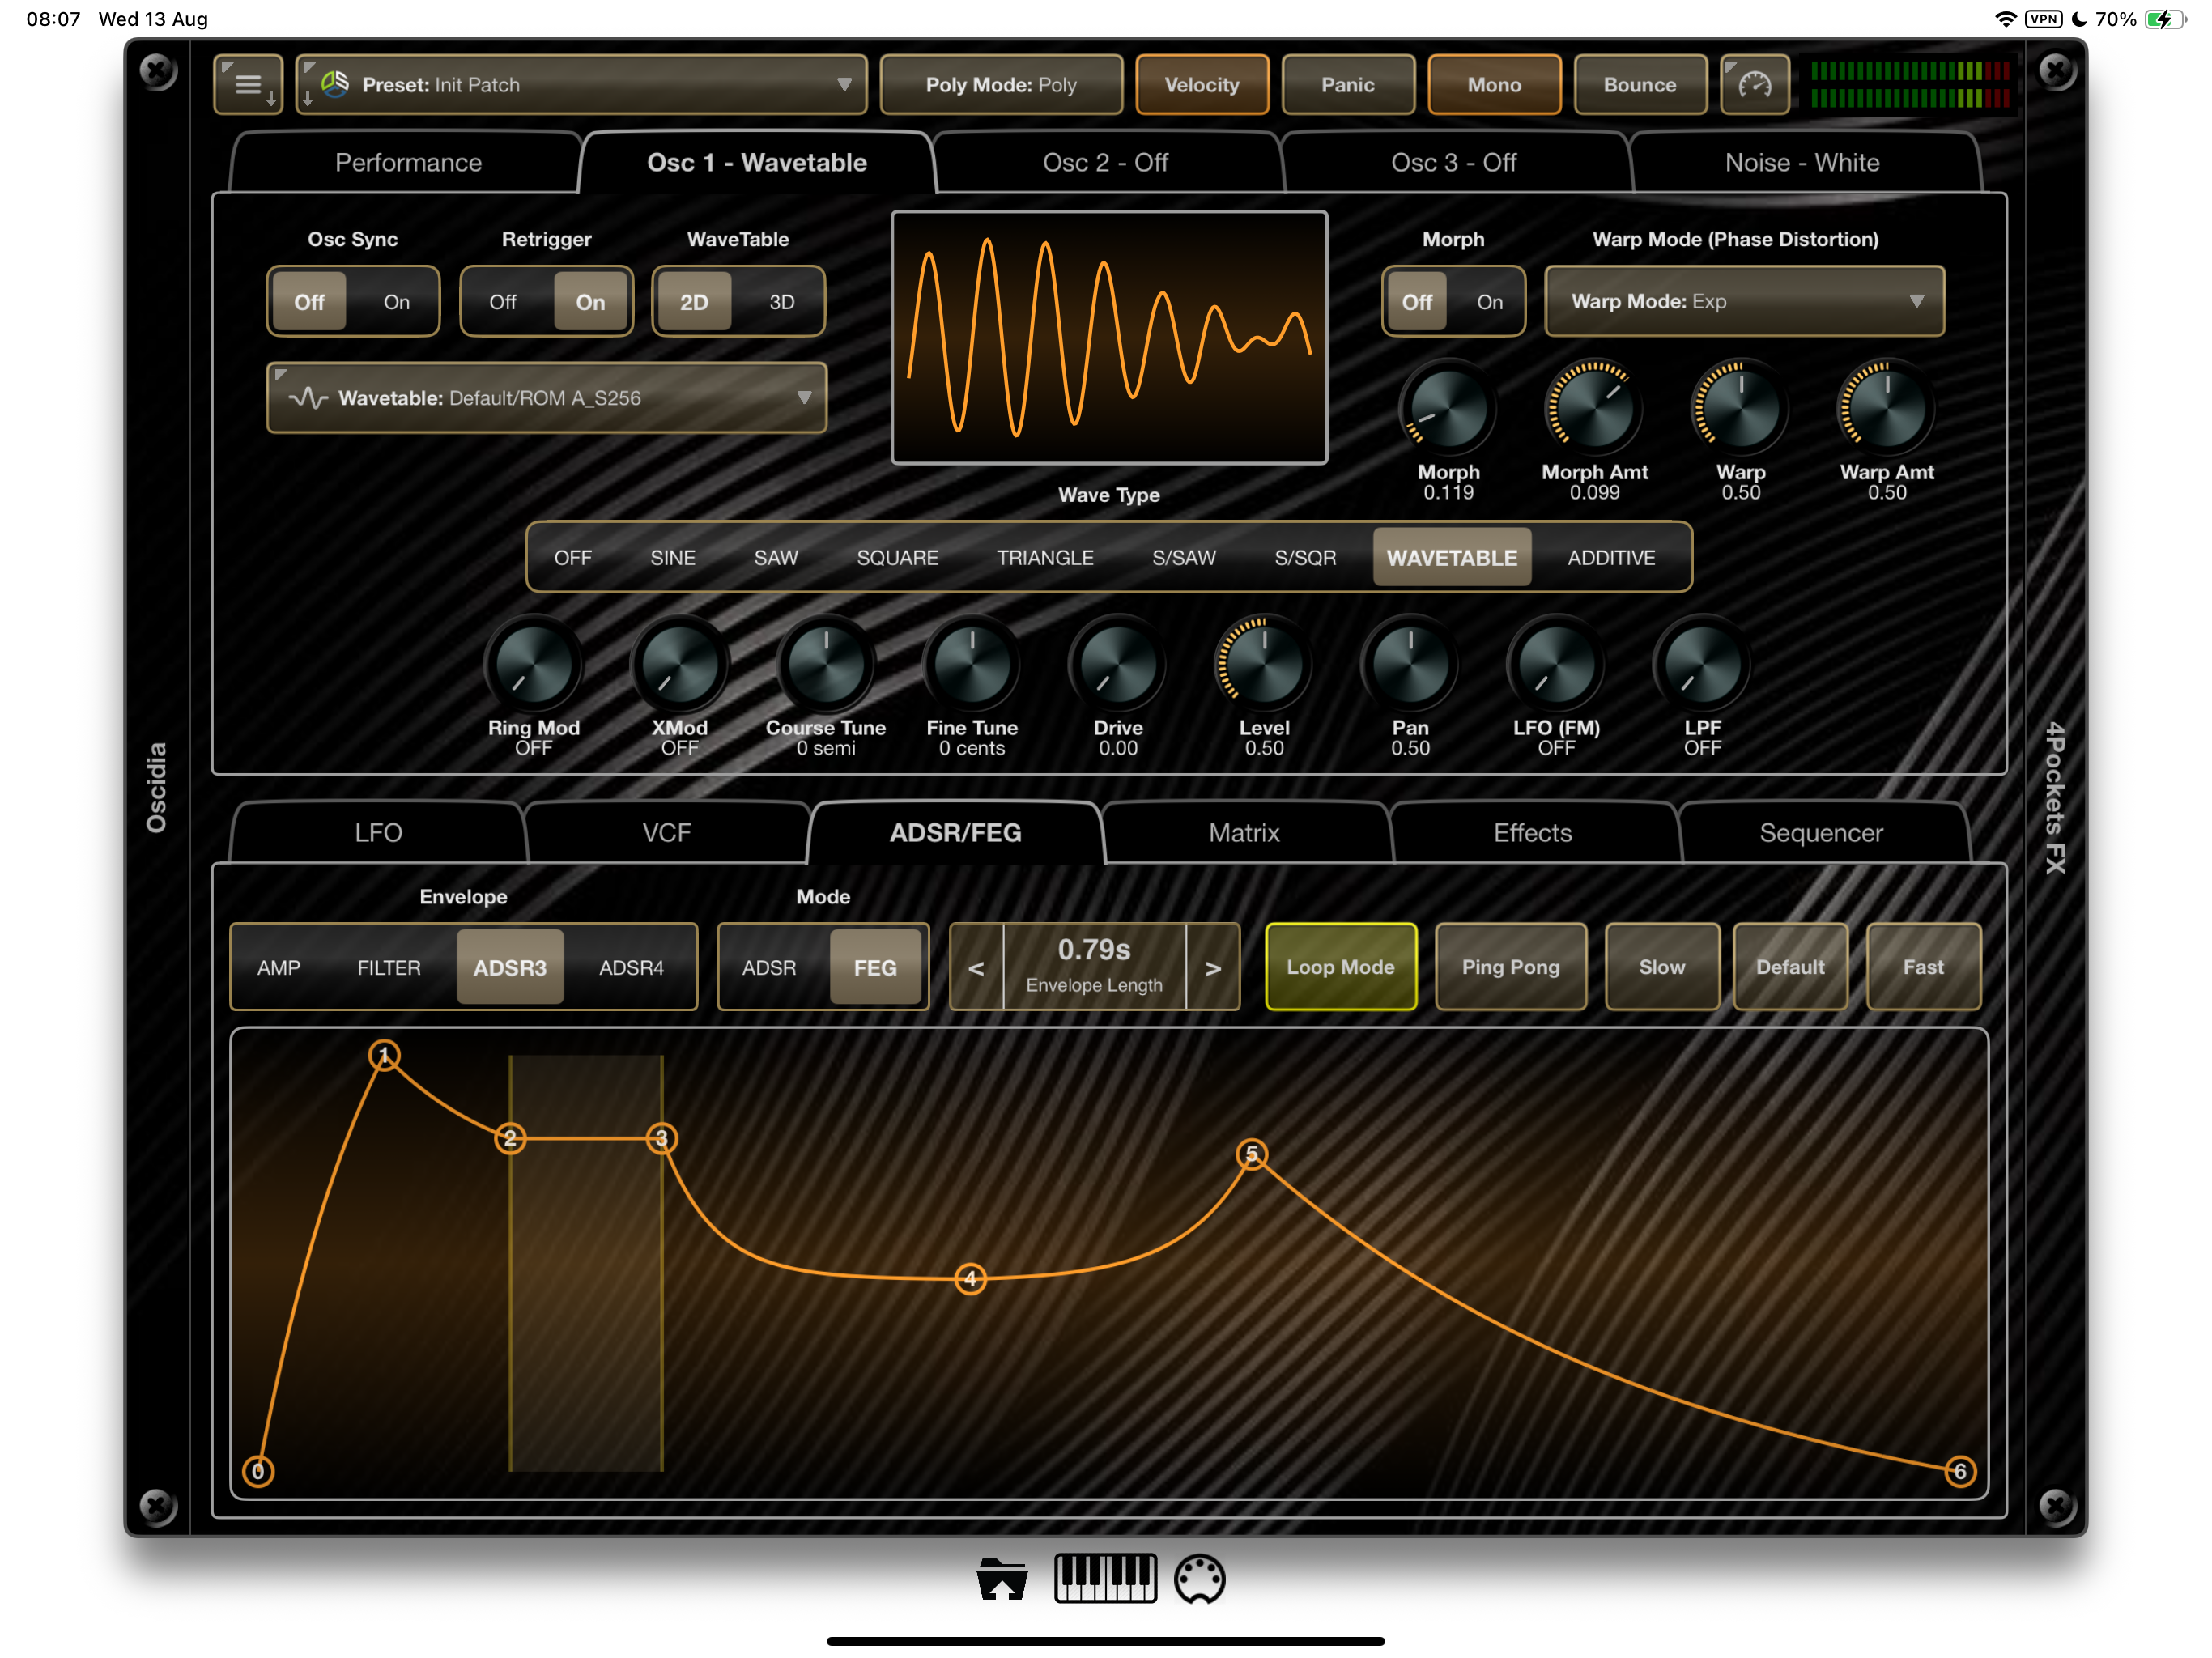Image resolution: width=2212 pixels, height=1658 pixels.
Task: Select envelope node 5
Action: [x=1251, y=1154]
